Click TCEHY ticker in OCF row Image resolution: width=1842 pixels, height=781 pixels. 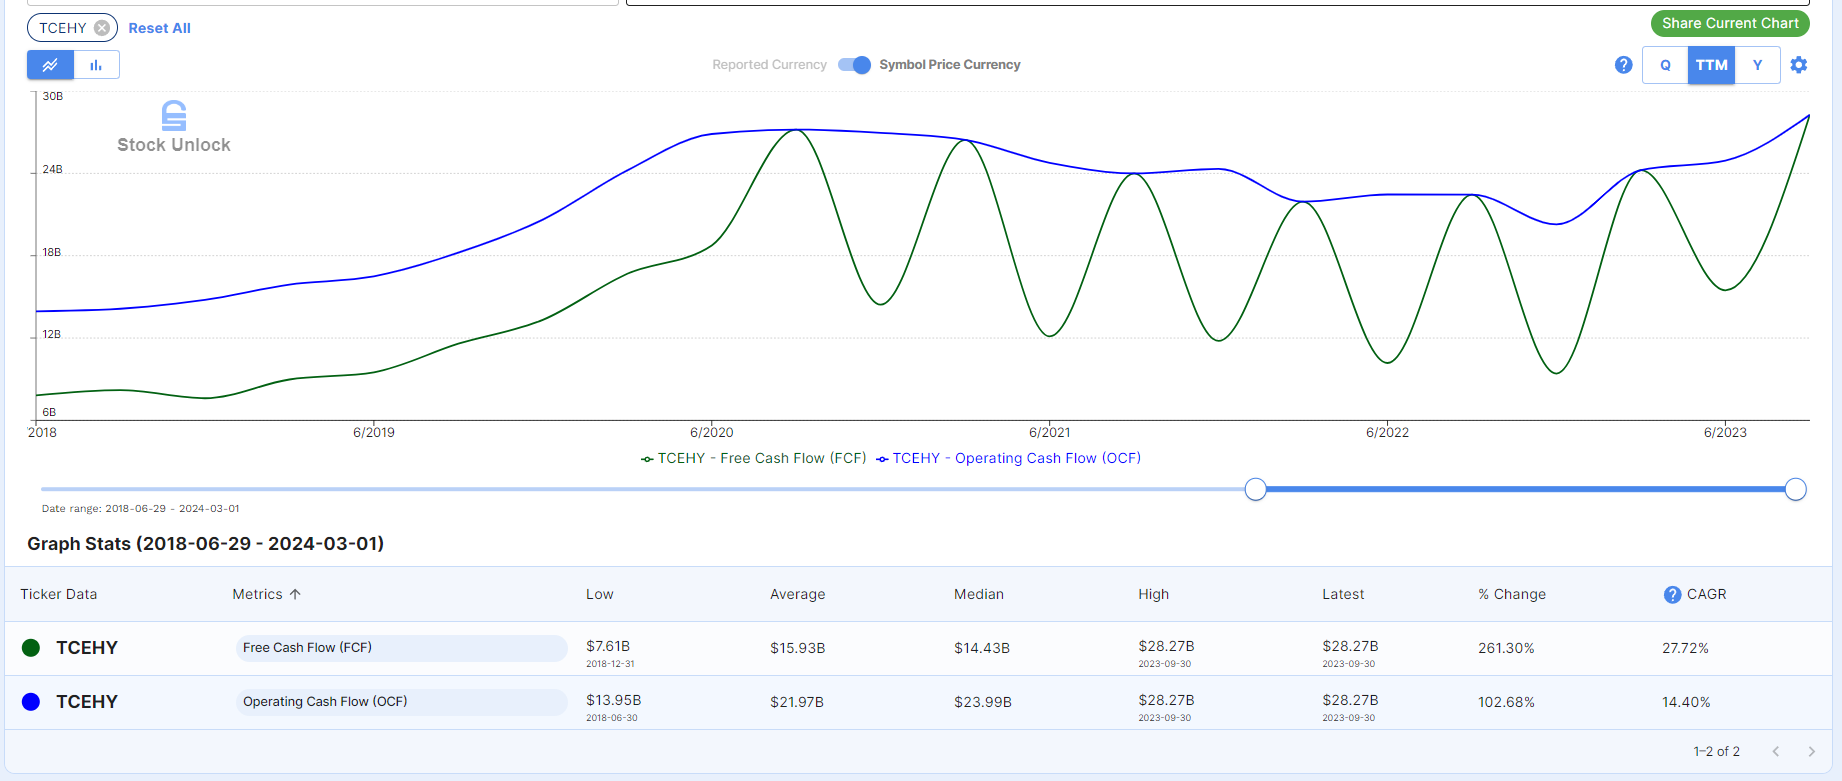click(87, 702)
